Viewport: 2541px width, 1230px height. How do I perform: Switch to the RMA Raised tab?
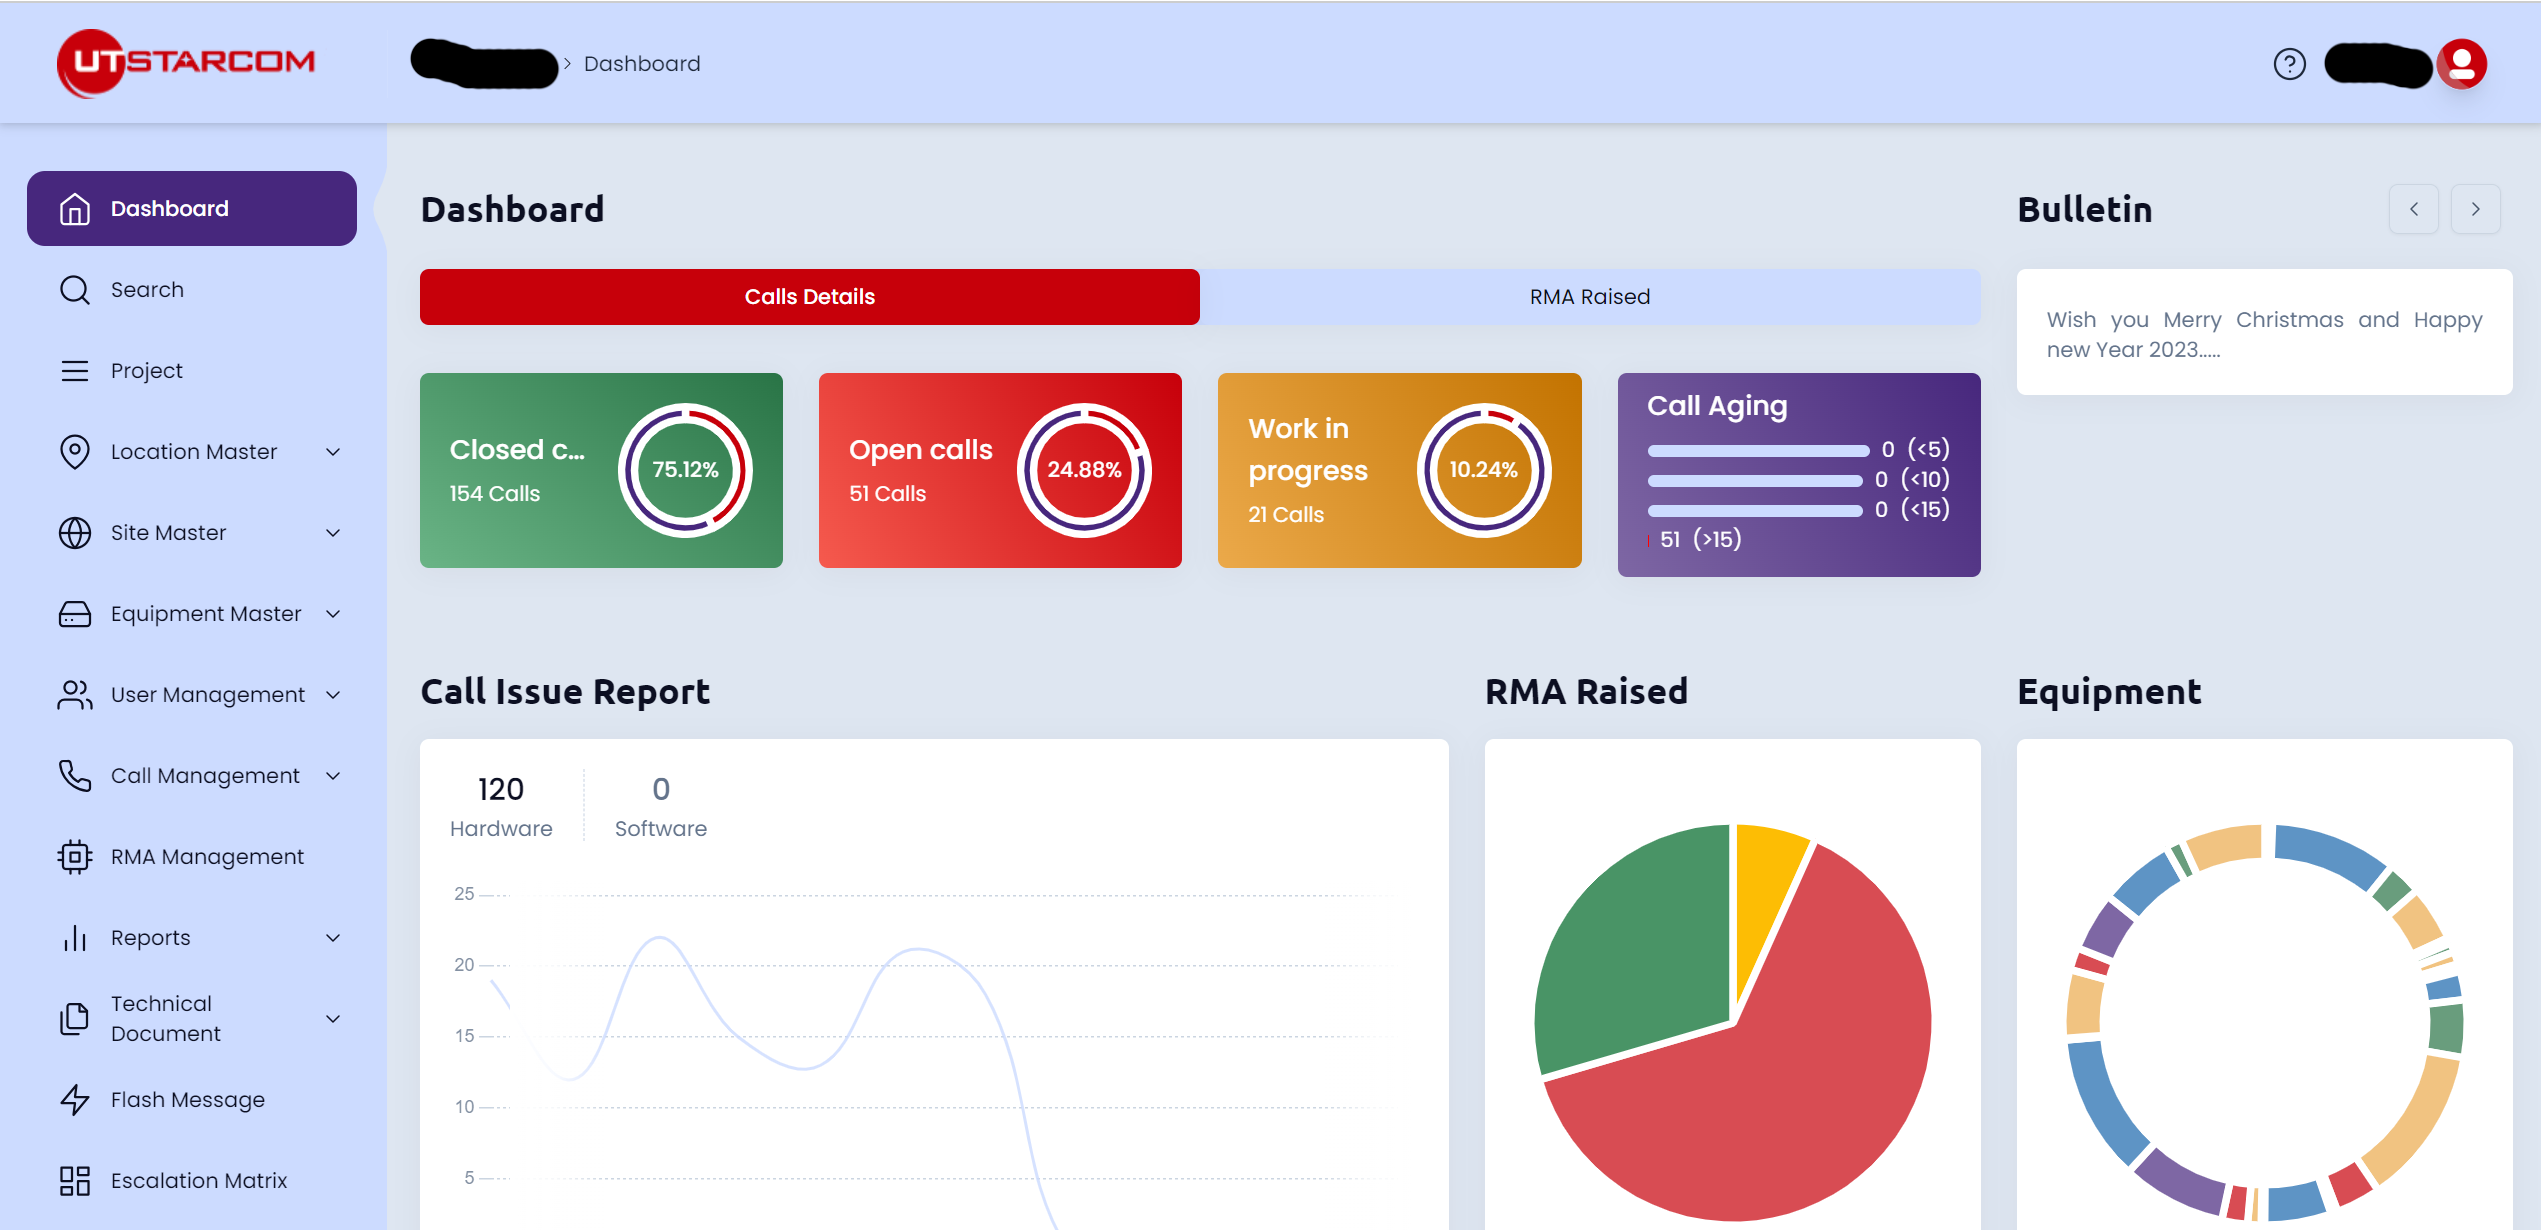[1589, 297]
